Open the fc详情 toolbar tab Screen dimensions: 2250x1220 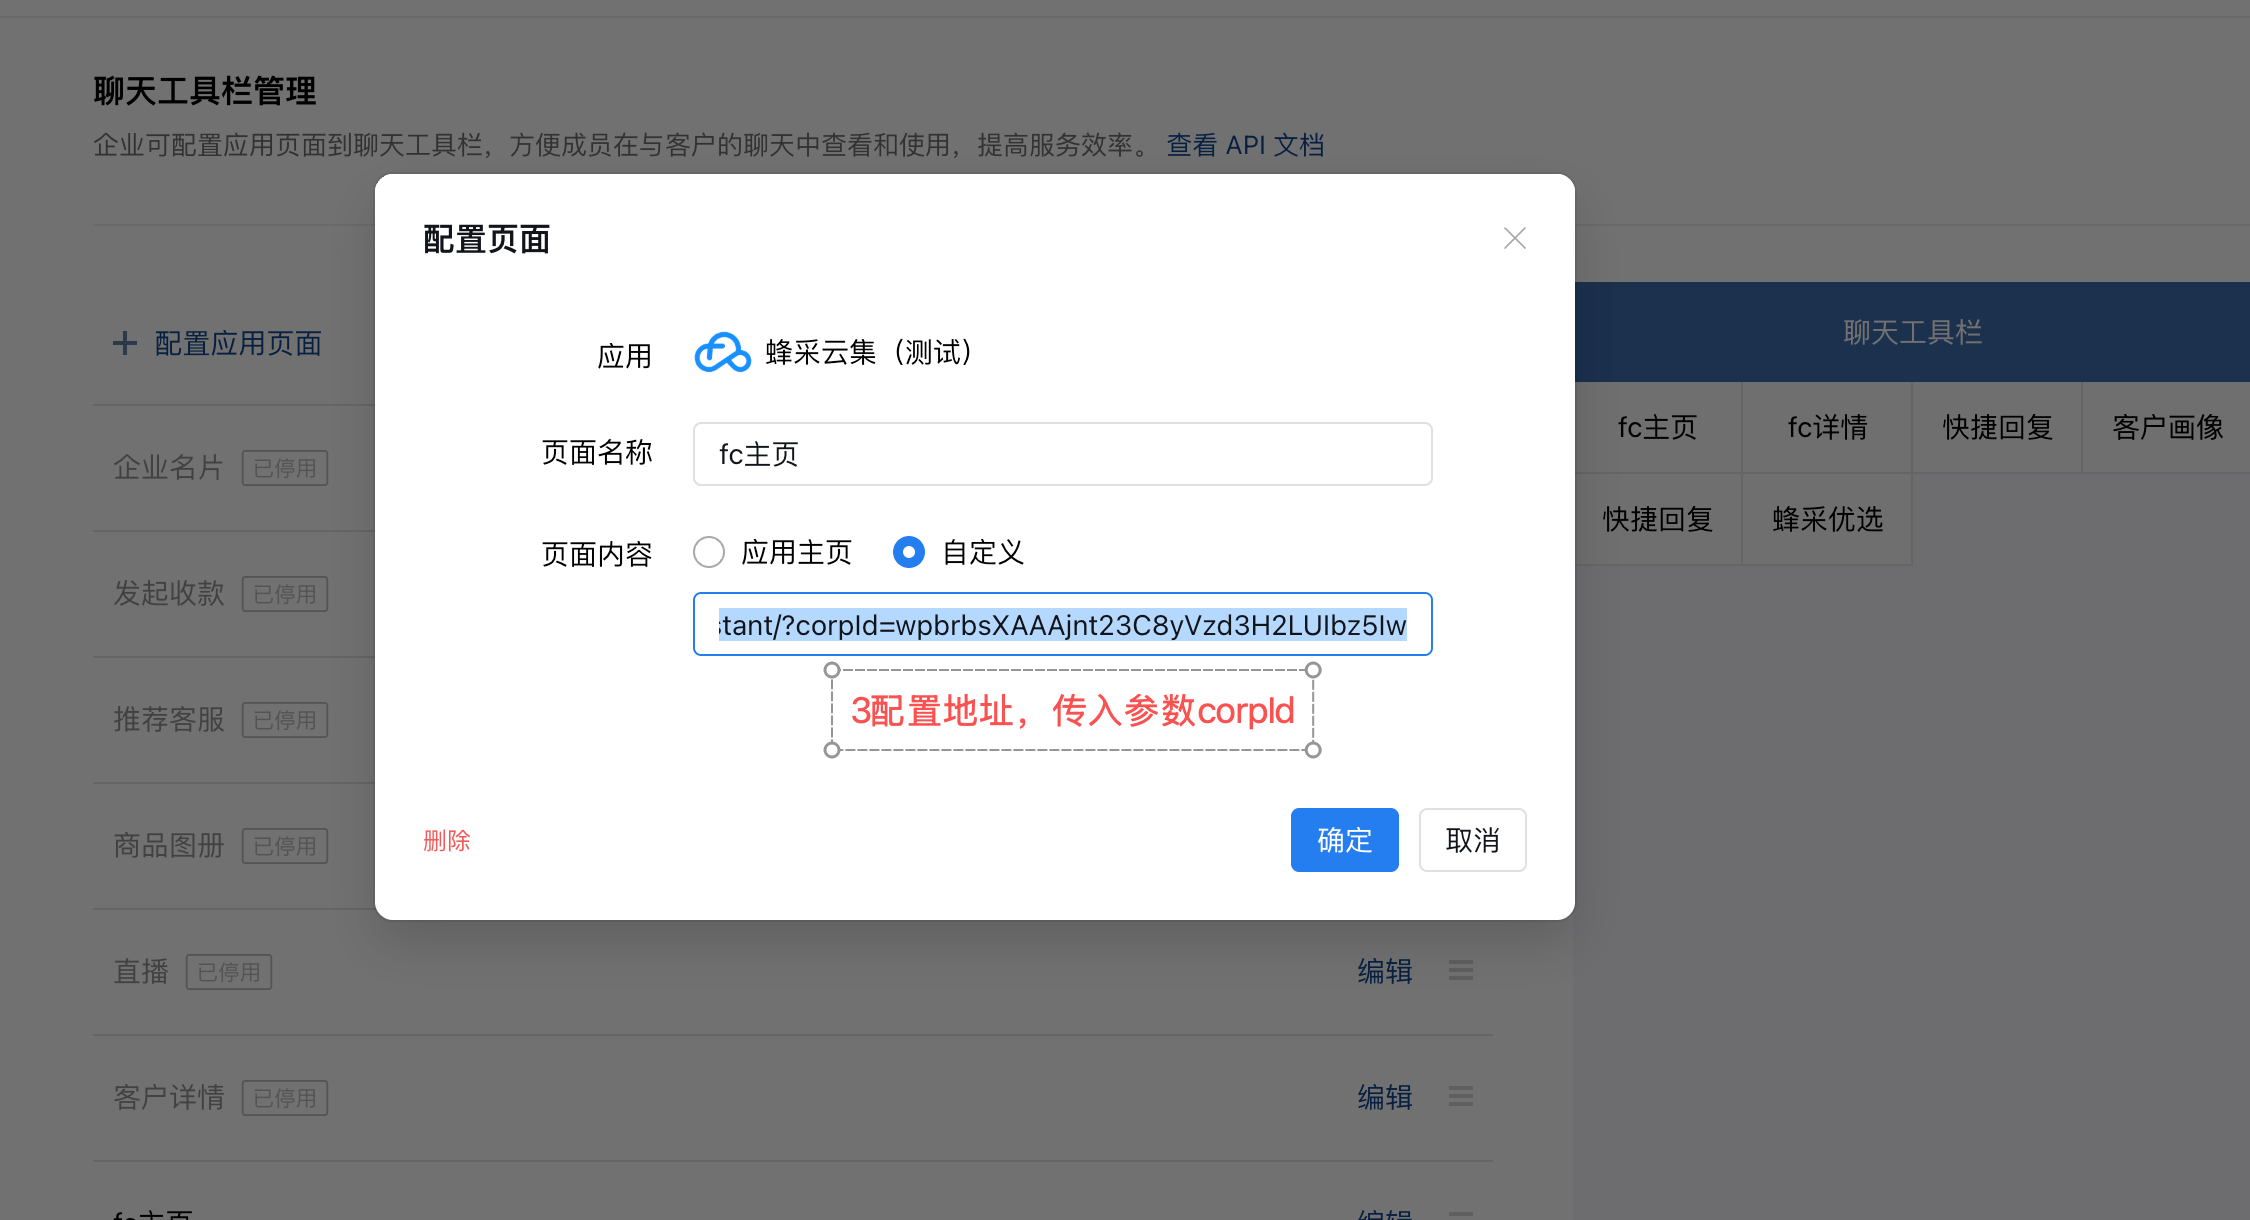(1827, 428)
